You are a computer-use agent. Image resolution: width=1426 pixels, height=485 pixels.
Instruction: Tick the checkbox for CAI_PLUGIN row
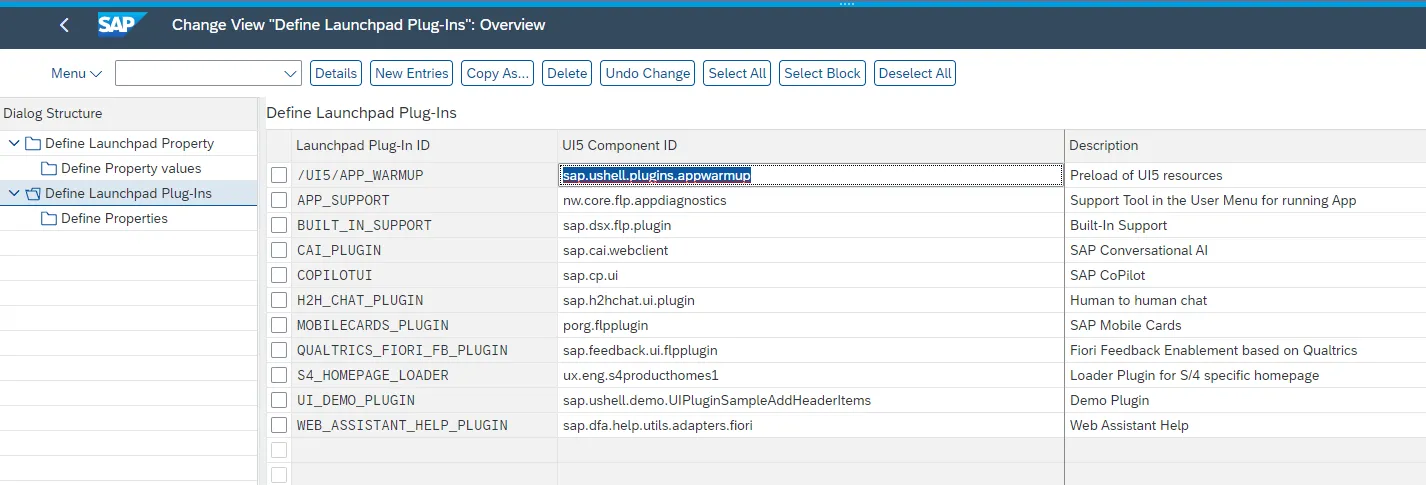[279, 250]
